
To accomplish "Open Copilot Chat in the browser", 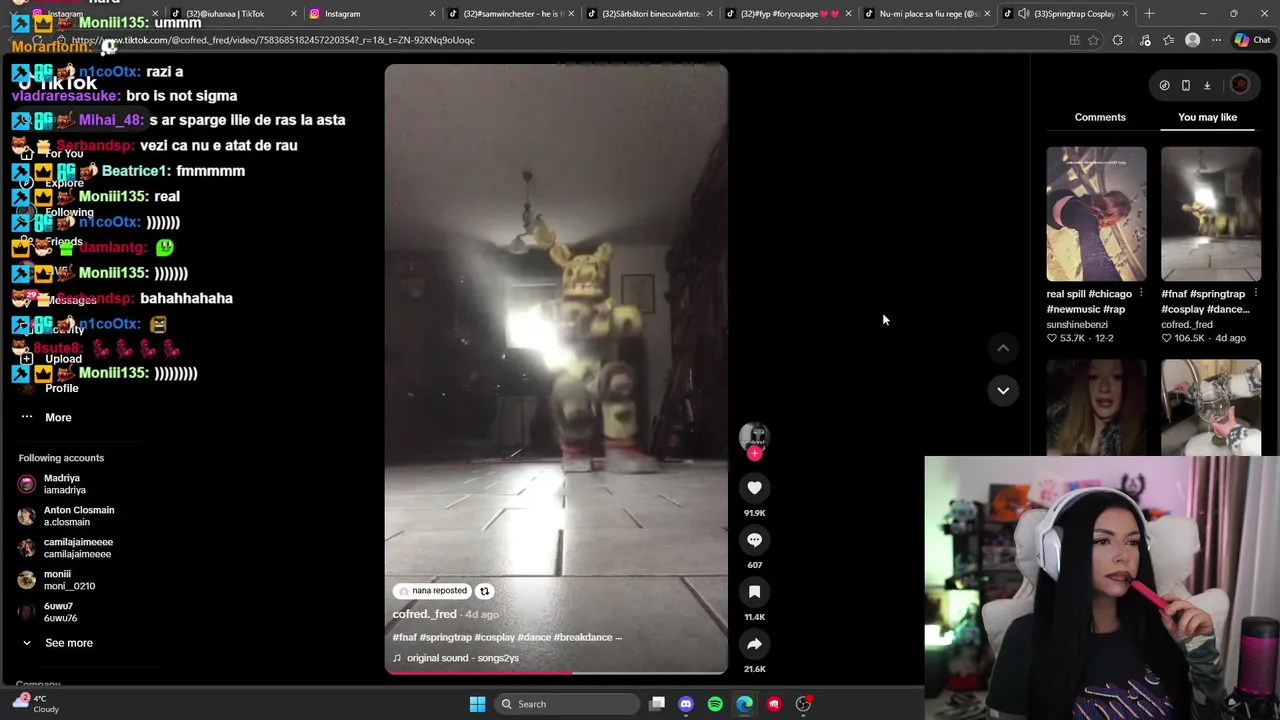I will tap(1252, 40).
